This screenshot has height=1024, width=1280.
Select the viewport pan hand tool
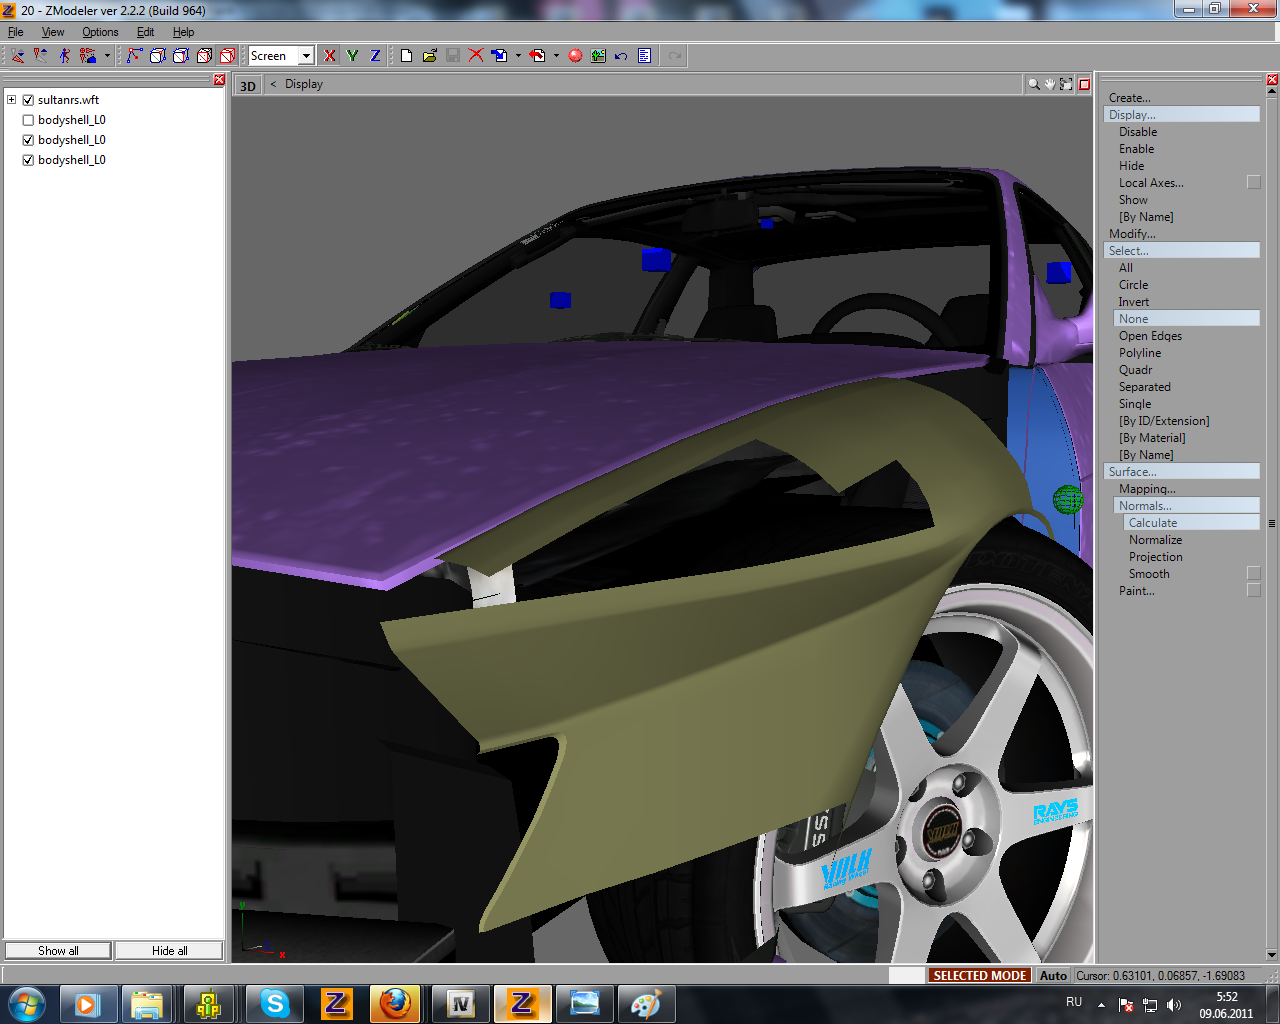click(1050, 84)
